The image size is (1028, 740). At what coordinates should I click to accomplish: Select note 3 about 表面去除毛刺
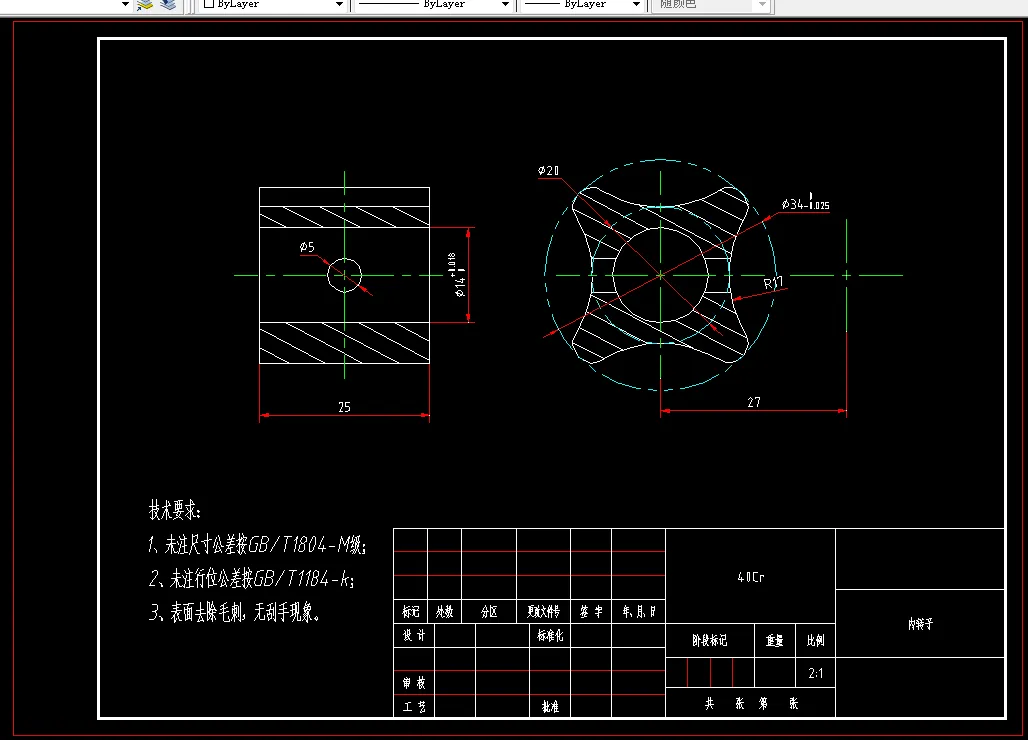[x=235, y=612]
